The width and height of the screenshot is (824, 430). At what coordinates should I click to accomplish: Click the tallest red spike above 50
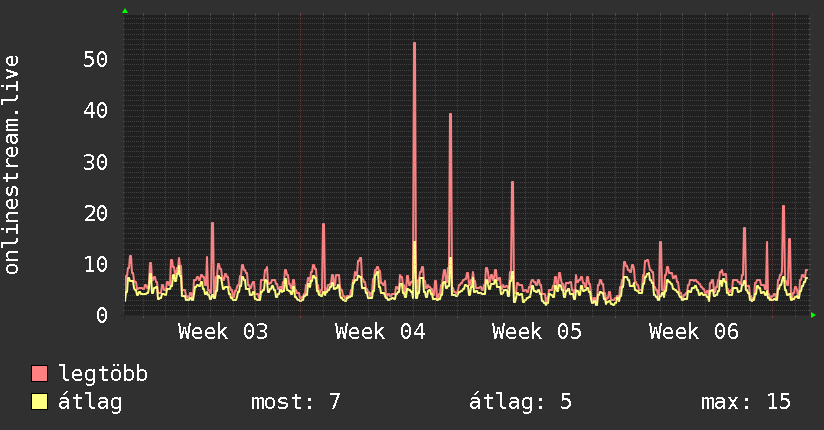point(415,142)
